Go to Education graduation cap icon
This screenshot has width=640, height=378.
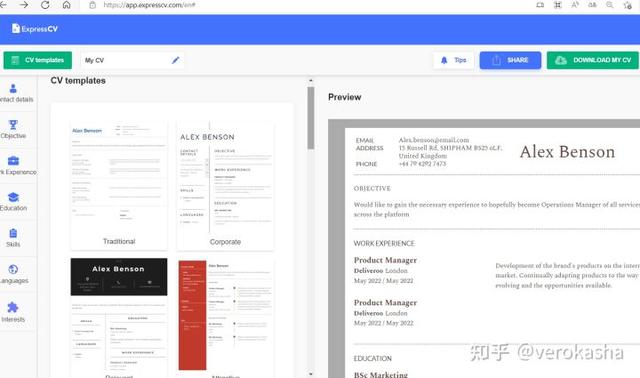pos(13,197)
